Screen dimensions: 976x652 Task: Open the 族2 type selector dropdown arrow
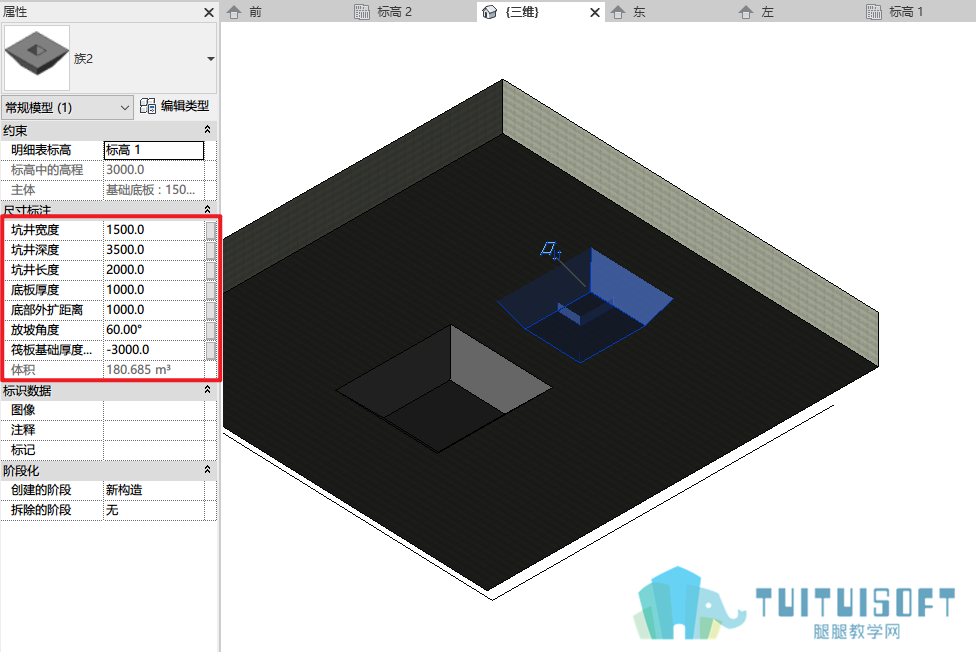210,59
